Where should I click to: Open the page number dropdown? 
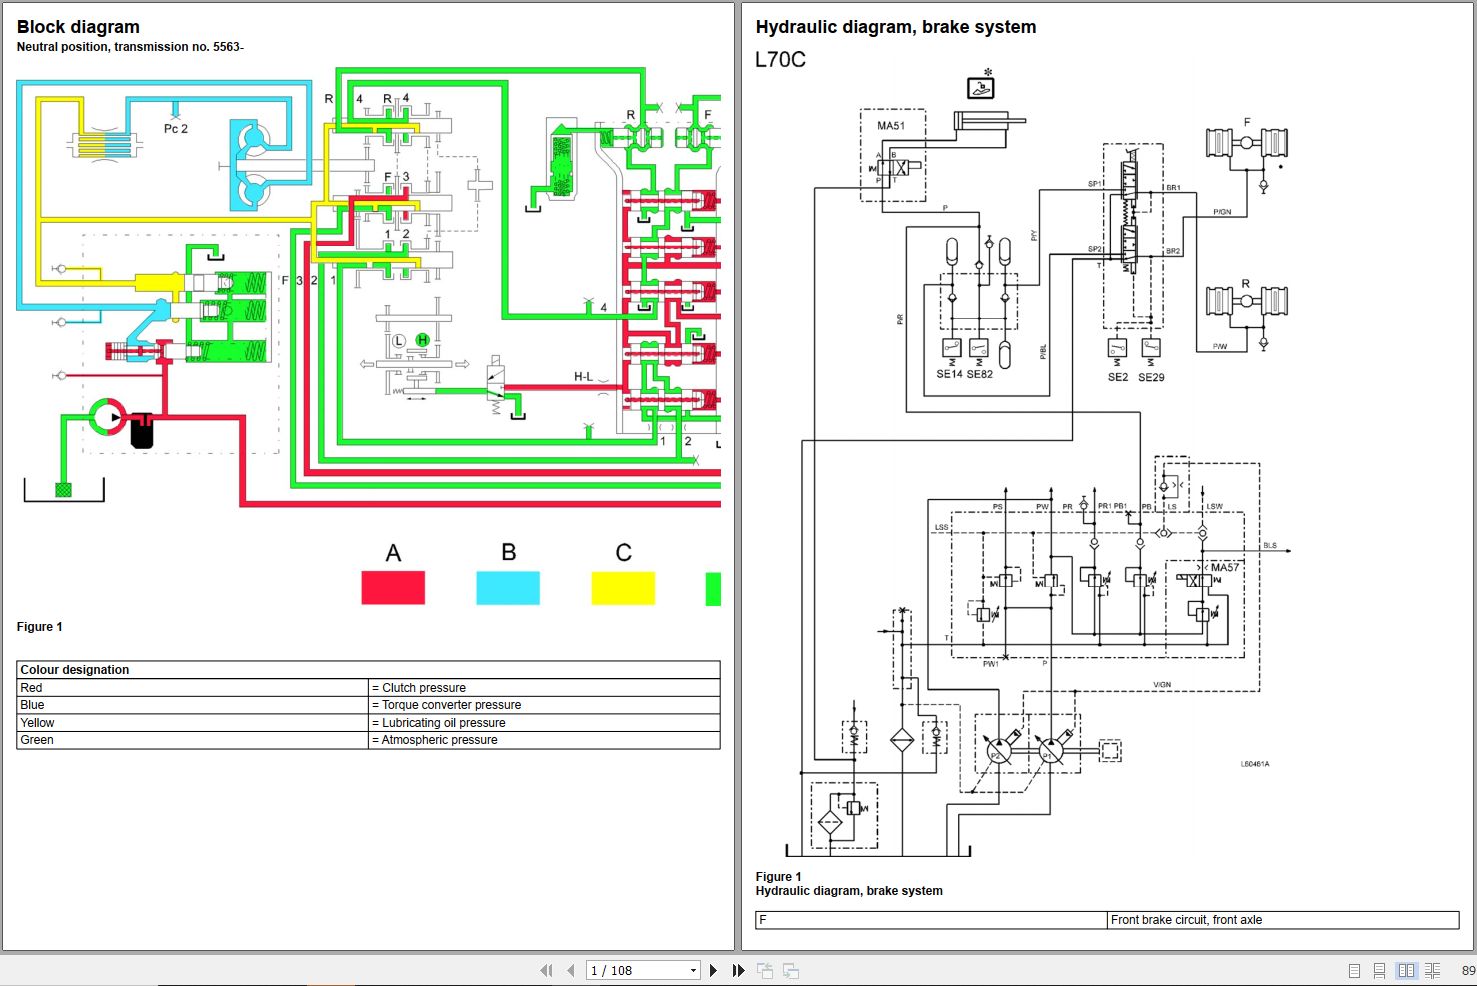(x=692, y=970)
